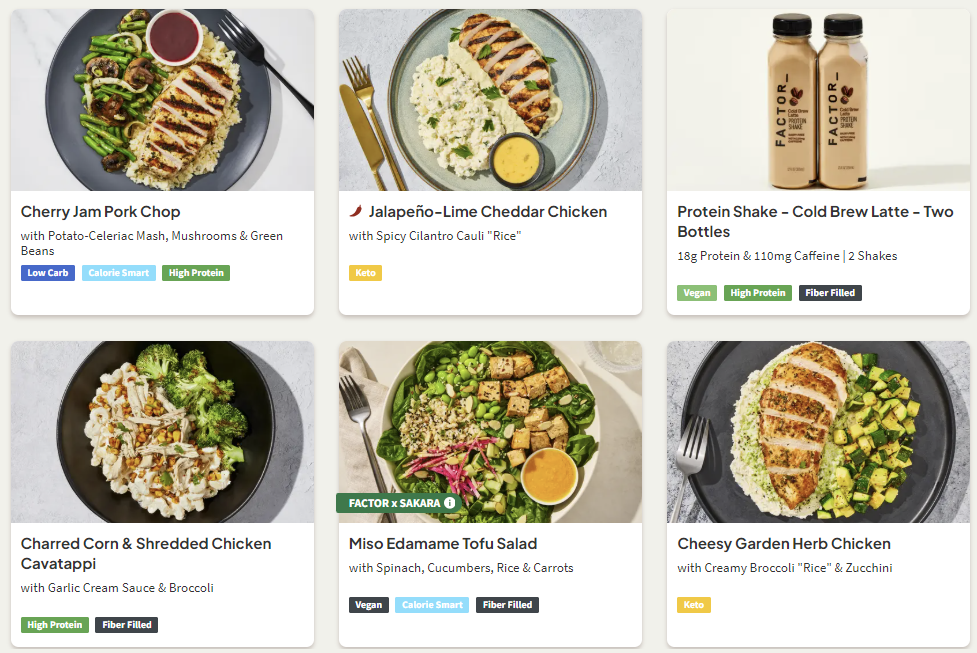
Task: Select Calorie Smart tag on Tofu Salad card
Action: click(432, 605)
